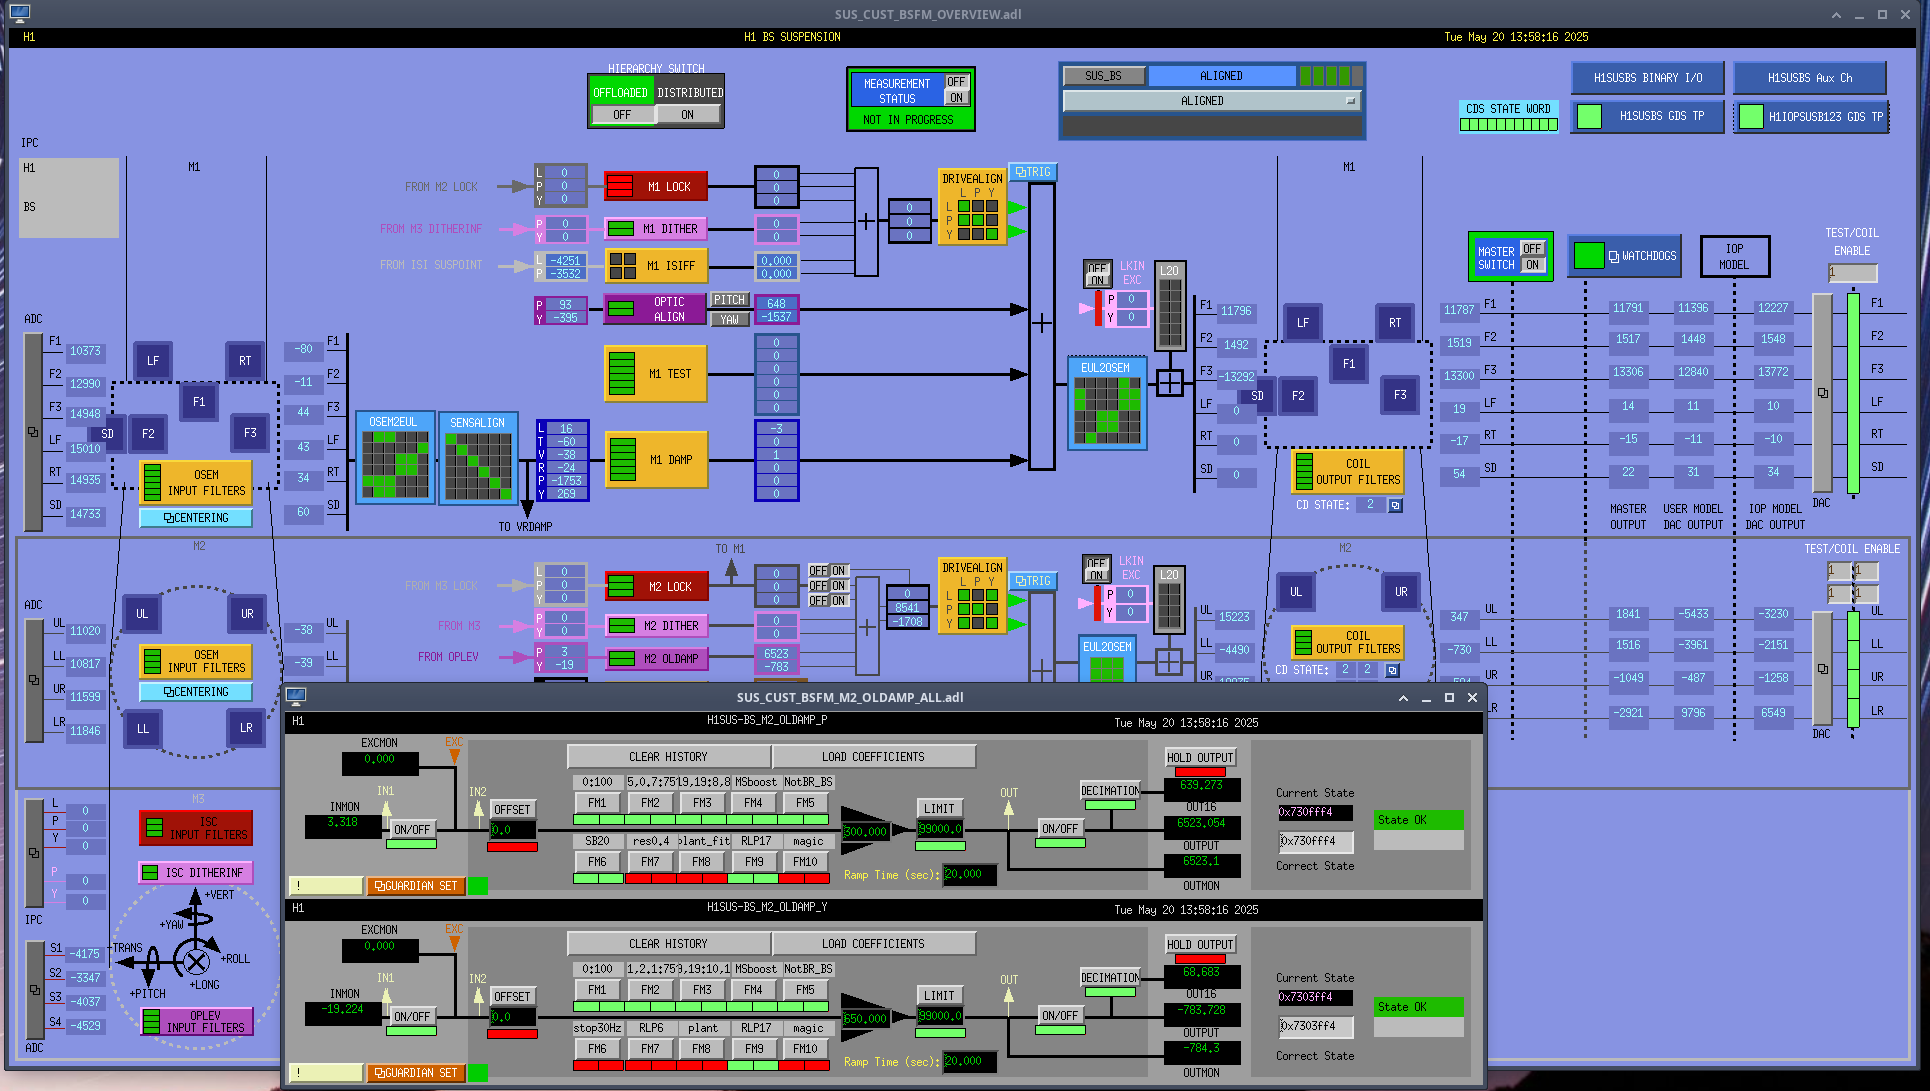Open GUARDIAN SET menu for OLDAMP_P
This screenshot has height=1091, width=1930.
[x=415, y=886]
